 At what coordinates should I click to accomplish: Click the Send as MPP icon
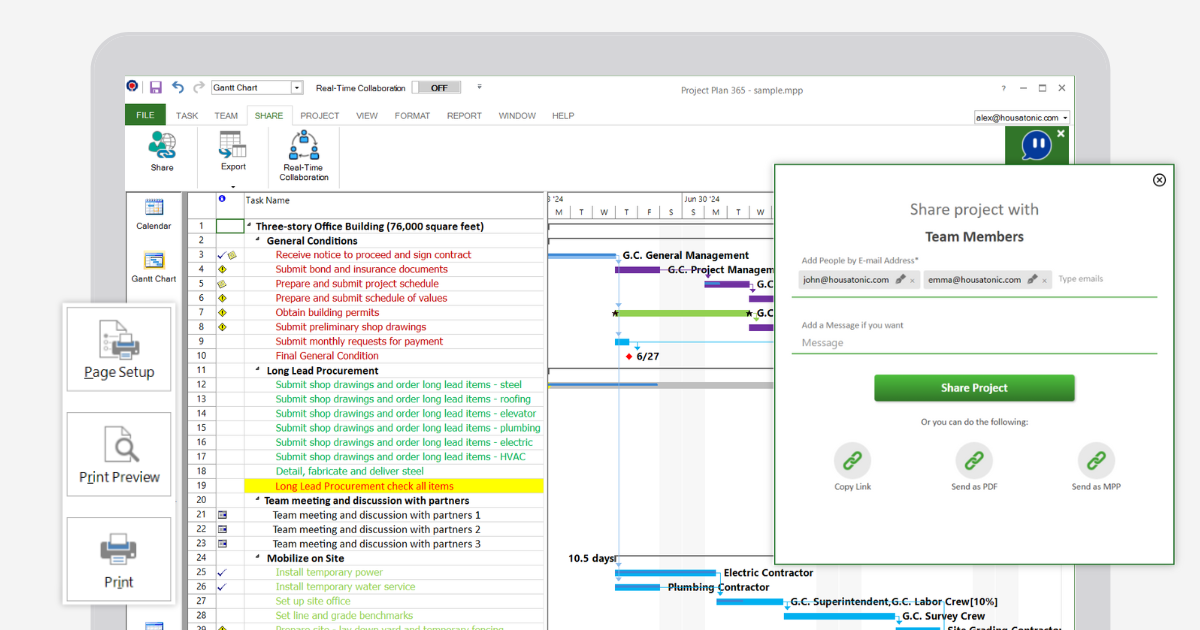pyautogui.click(x=1096, y=461)
